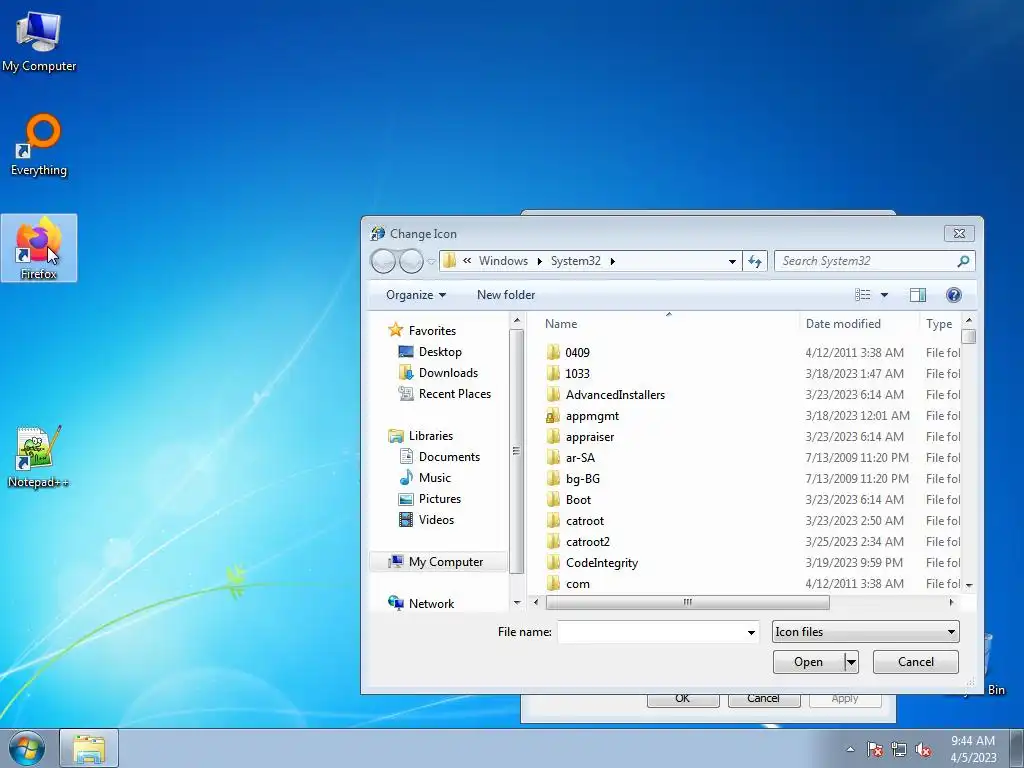Open the My Computer desktop icon
Image resolution: width=1024 pixels, height=768 pixels.
pyautogui.click(x=39, y=41)
